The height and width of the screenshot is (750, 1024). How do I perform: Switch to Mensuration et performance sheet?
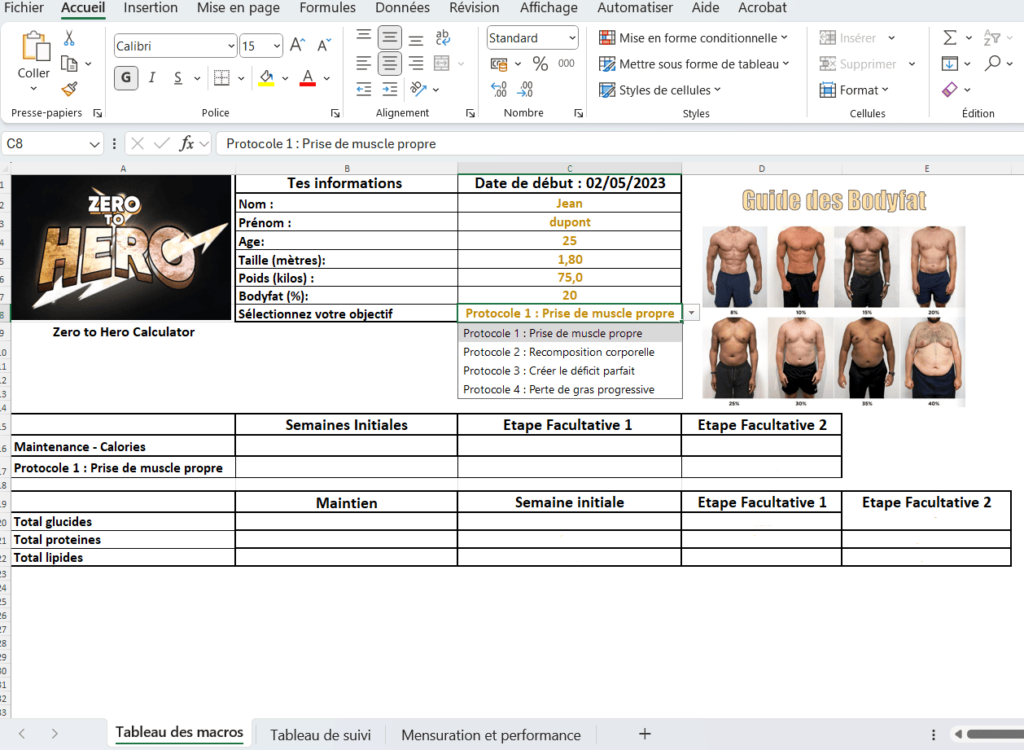491,735
